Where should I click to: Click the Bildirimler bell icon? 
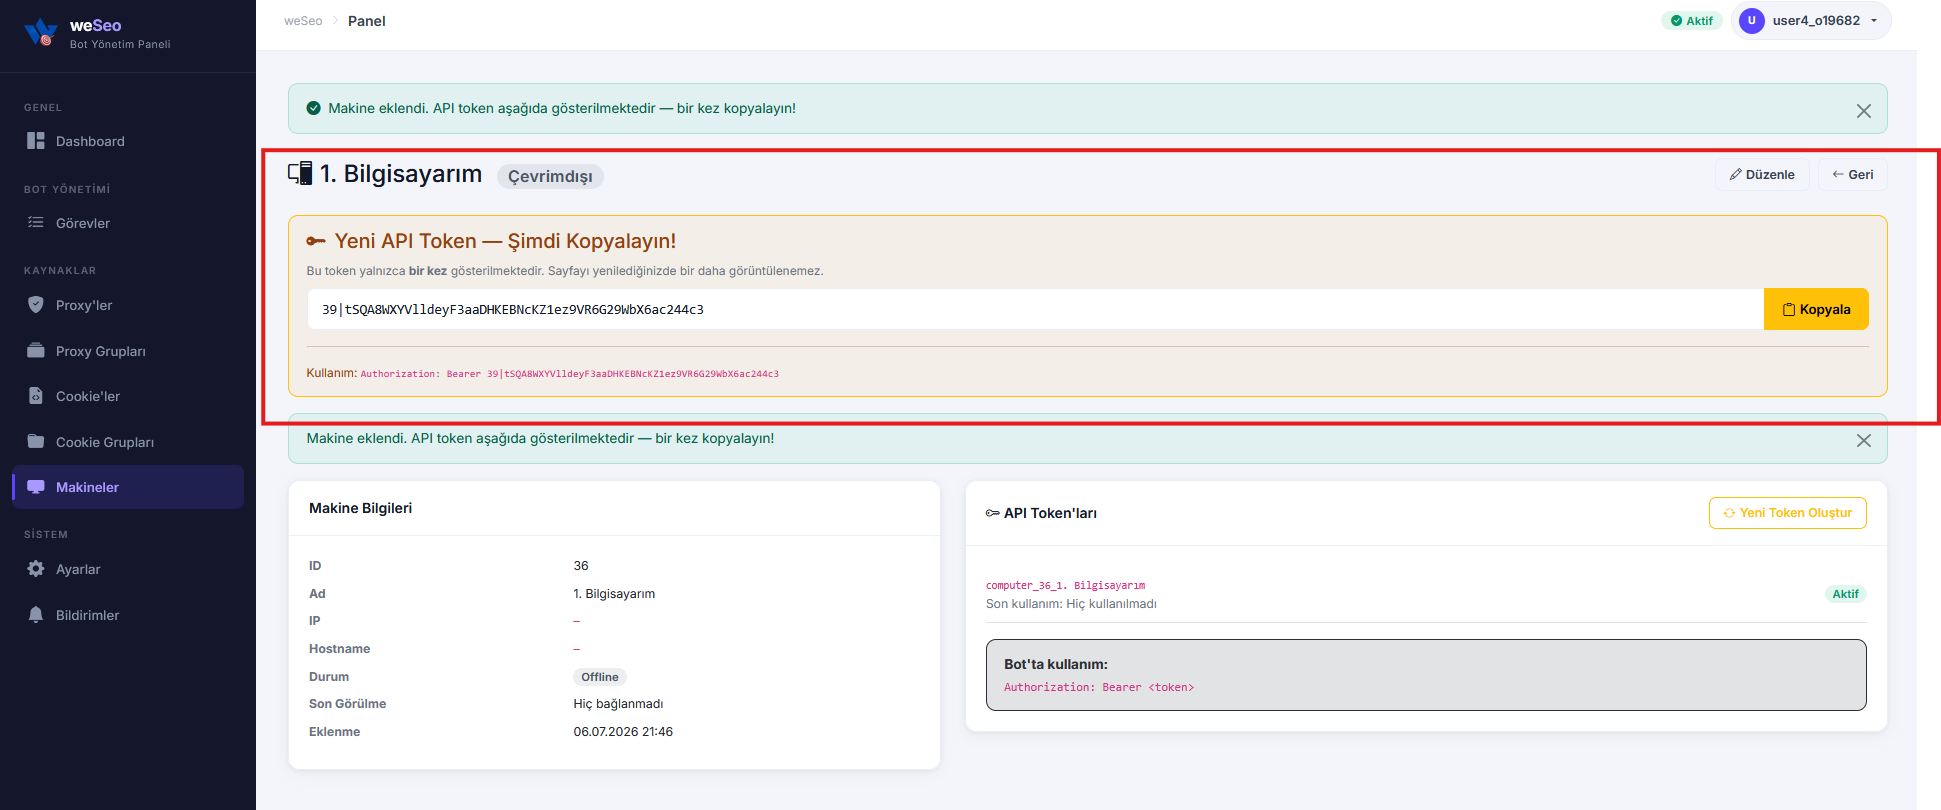pyautogui.click(x=36, y=614)
